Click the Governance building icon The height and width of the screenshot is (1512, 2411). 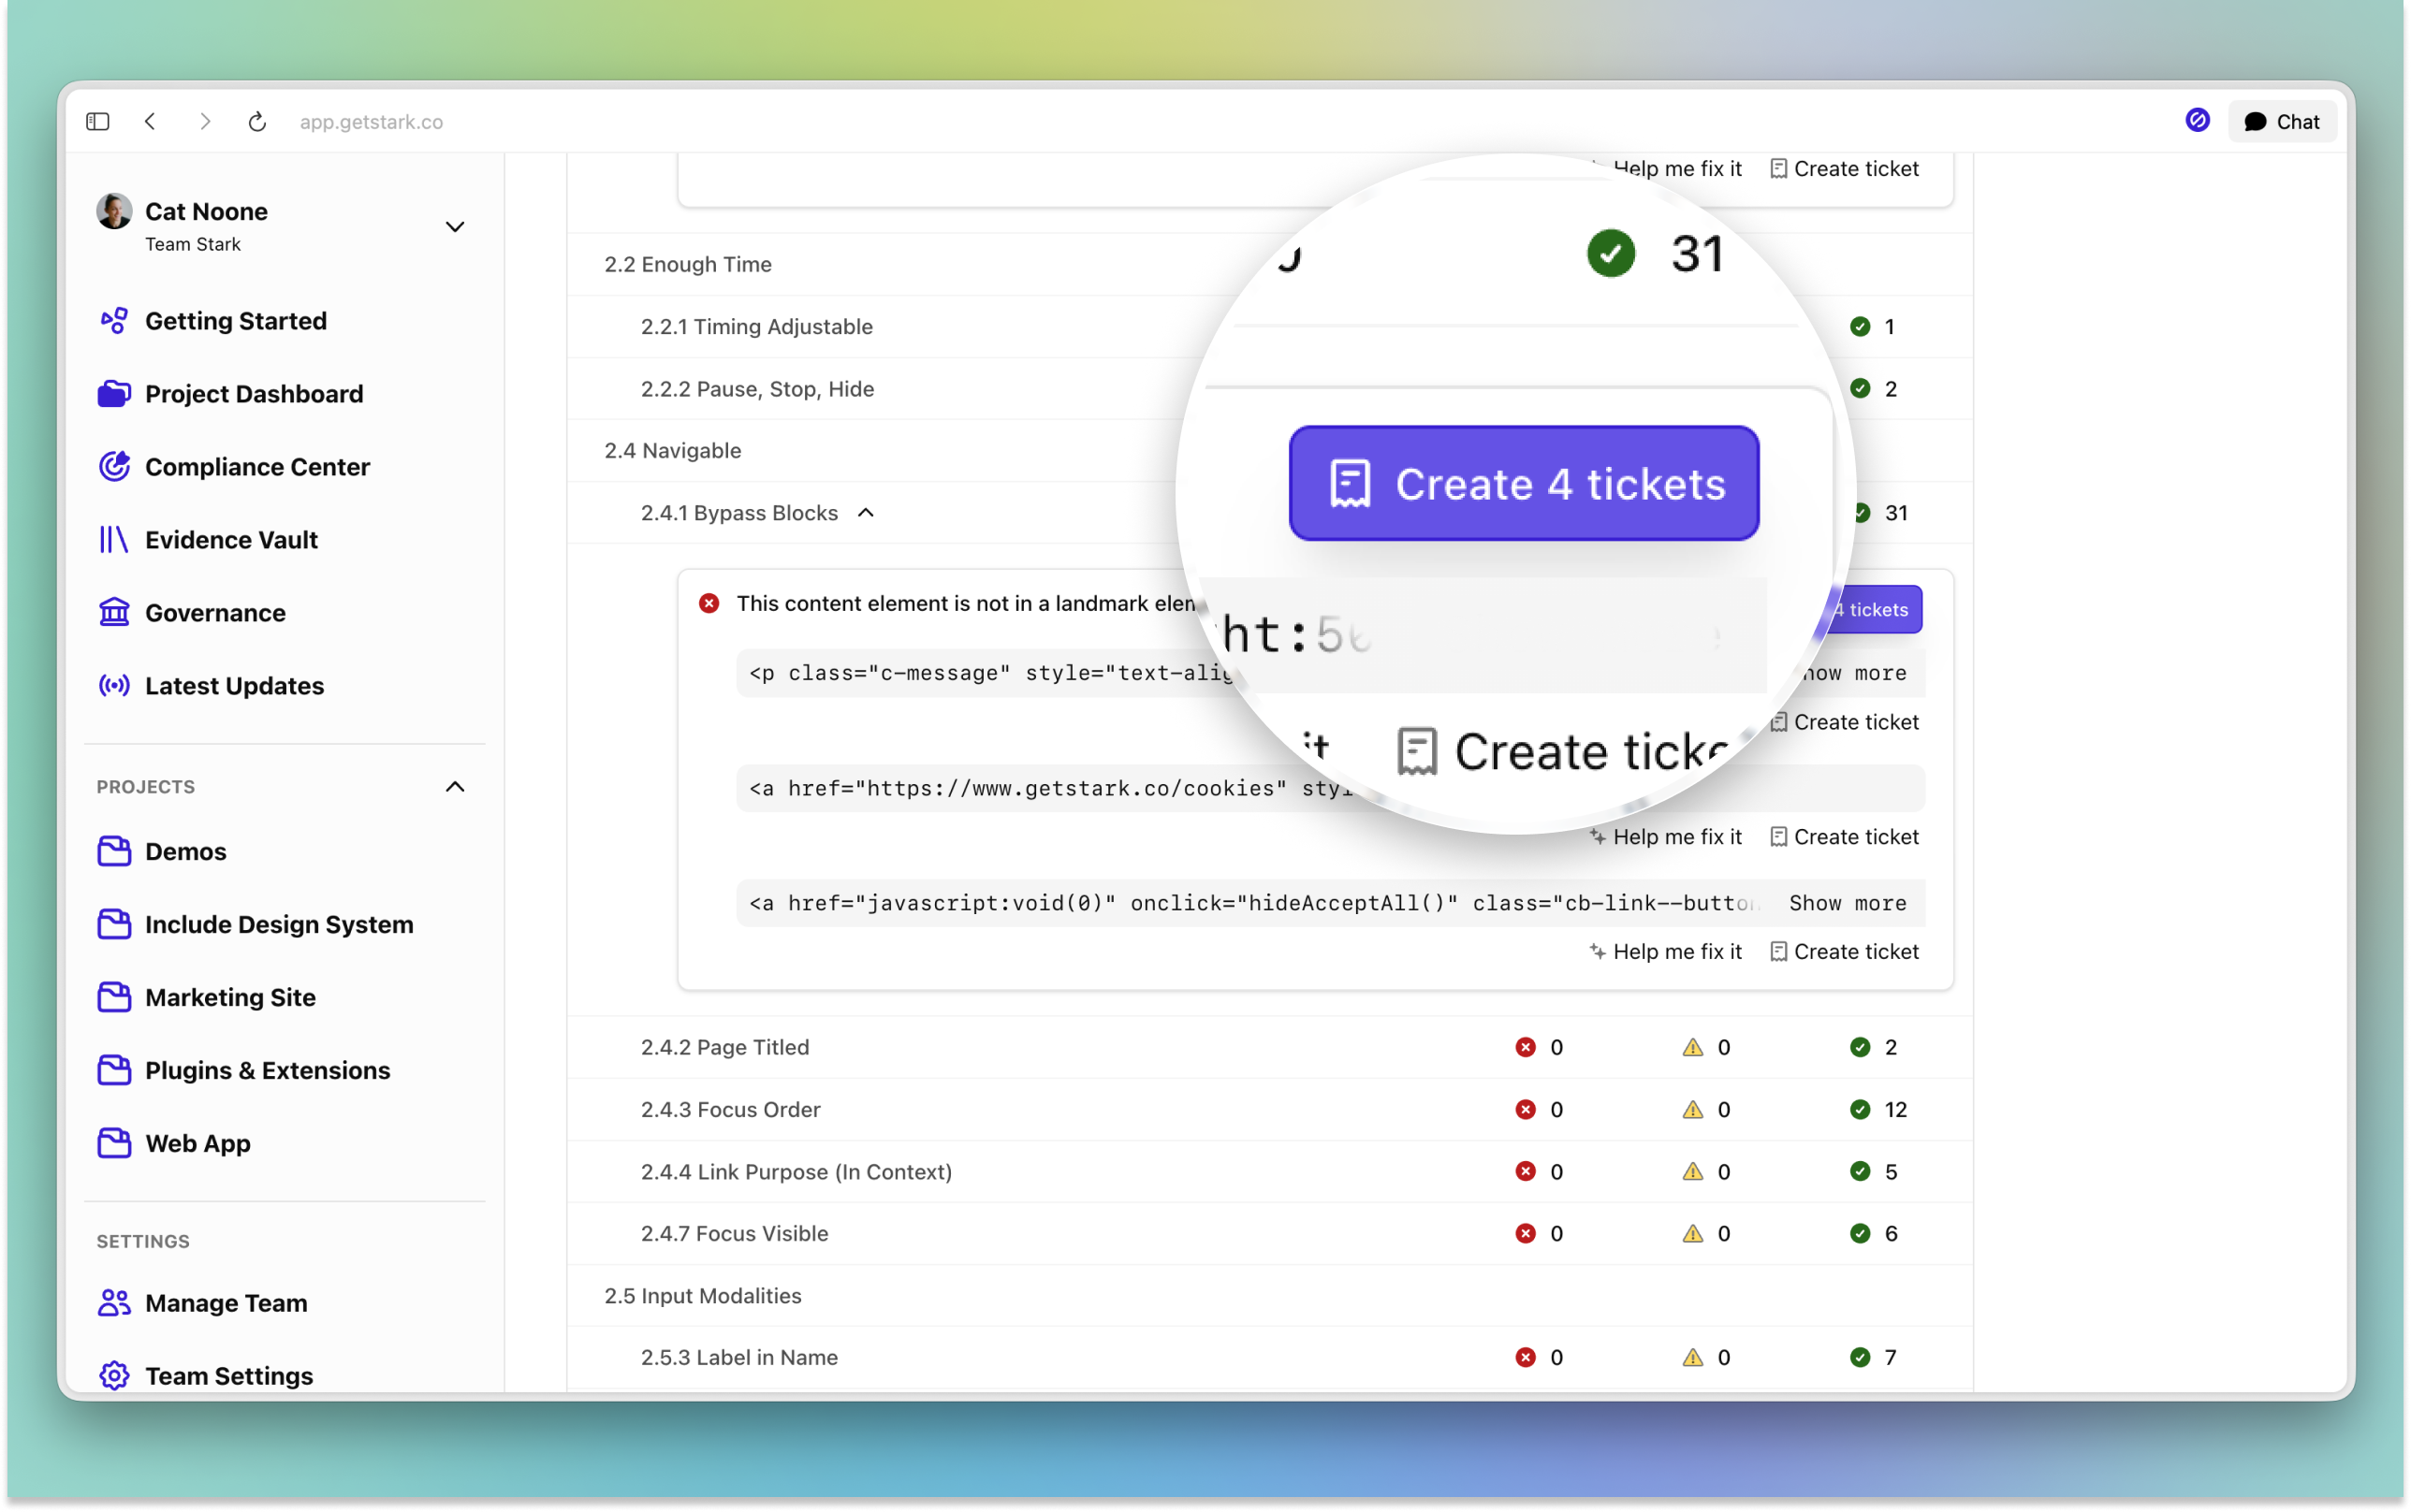tap(114, 611)
